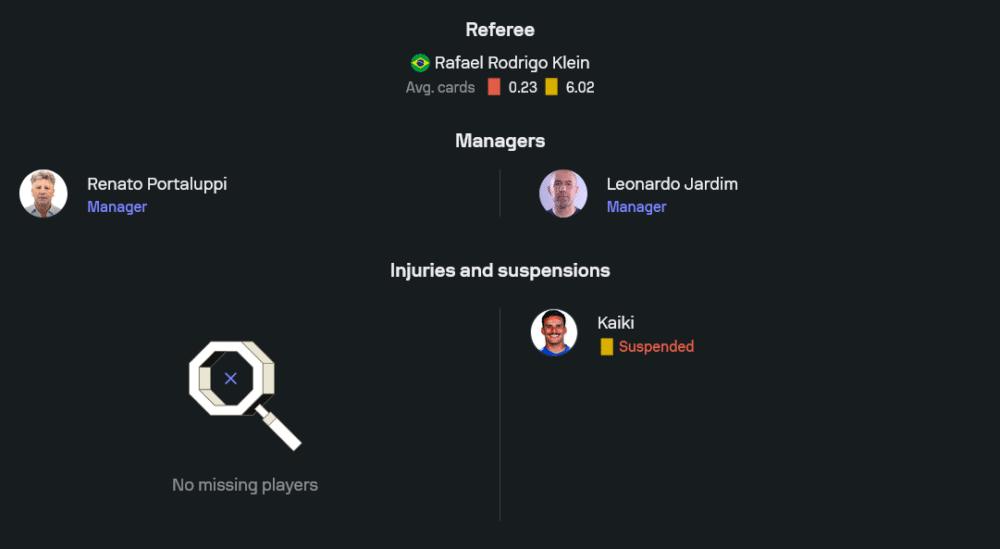Go to the Leonardo Jardim name link
The height and width of the screenshot is (549, 1000).
pyautogui.click(x=672, y=184)
